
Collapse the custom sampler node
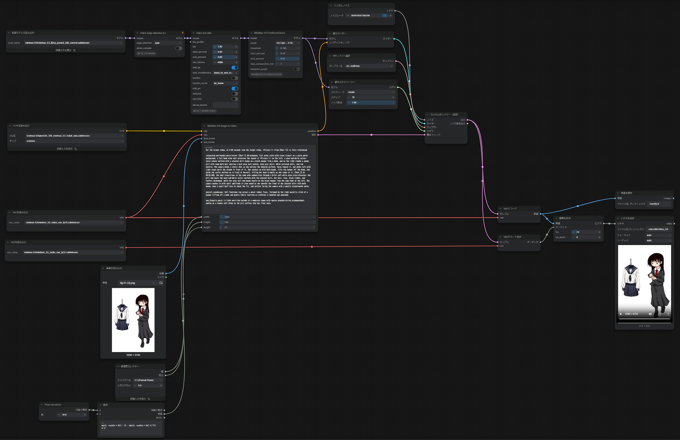[x=427, y=115]
